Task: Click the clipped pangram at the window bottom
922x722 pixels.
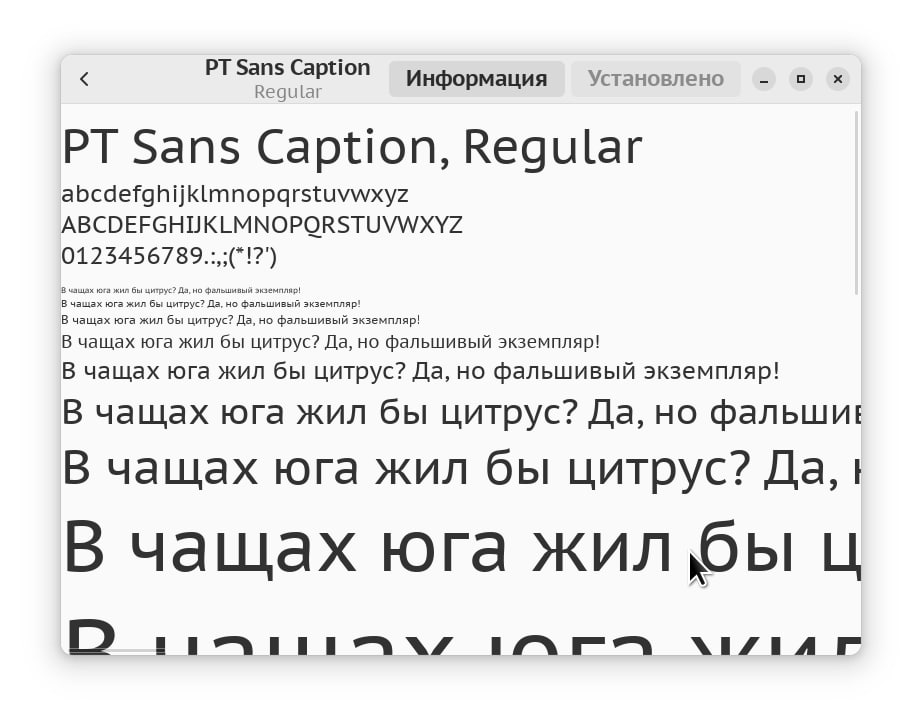Action: [x=461, y=636]
